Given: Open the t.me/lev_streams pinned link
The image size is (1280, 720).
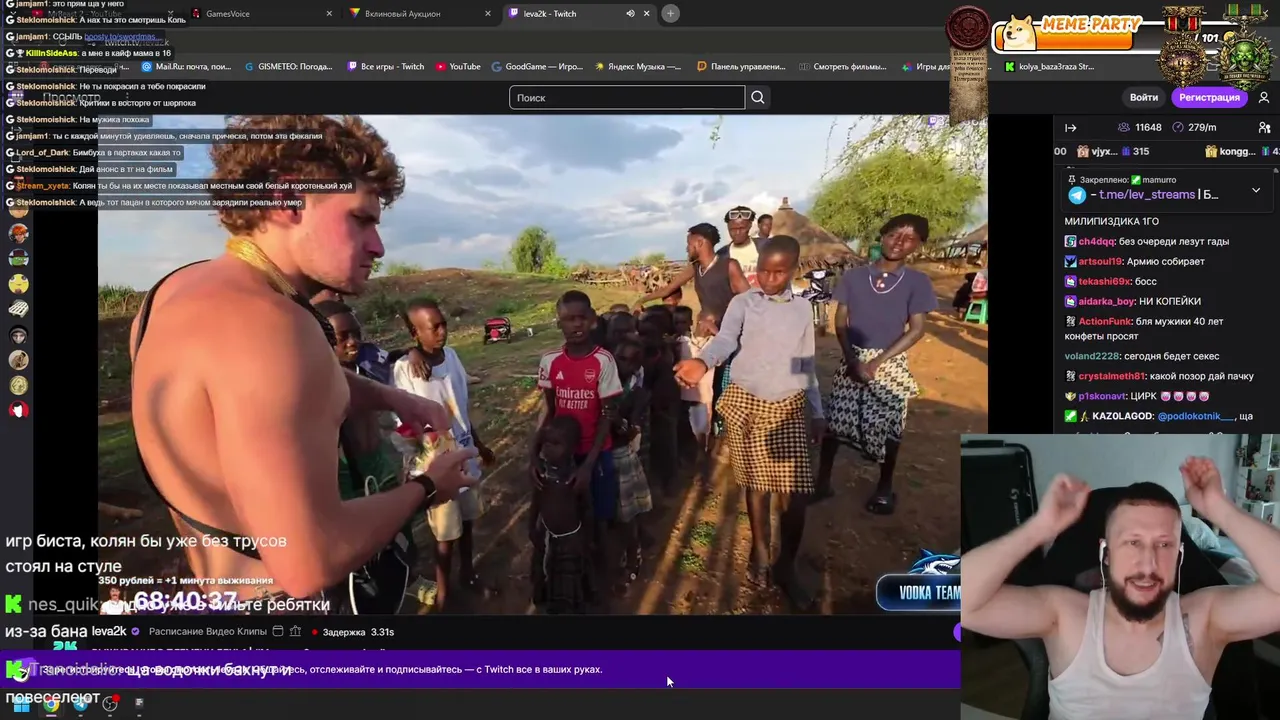Looking at the screenshot, I should 1148,195.
